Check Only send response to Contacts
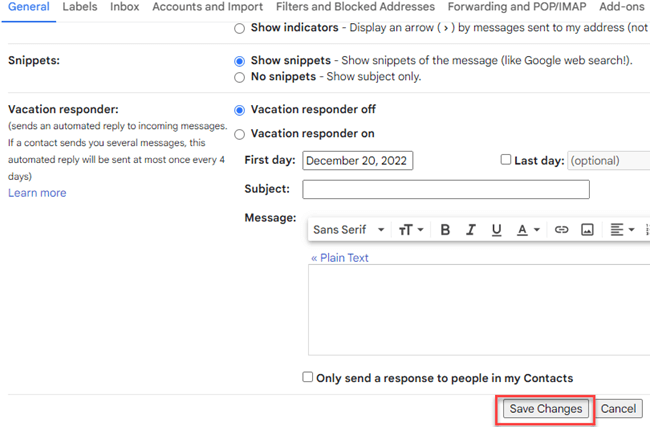The image size is (650, 427). [x=308, y=378]
